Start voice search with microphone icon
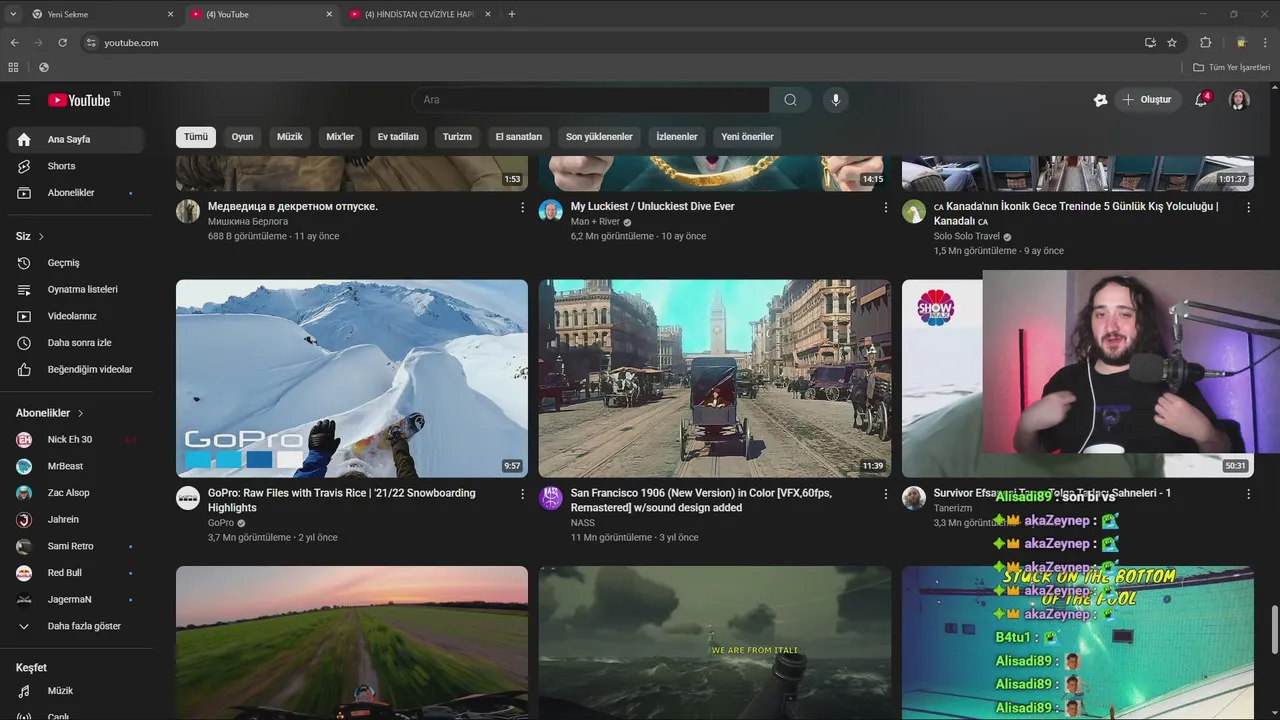1280x720 pixels. 836,100
